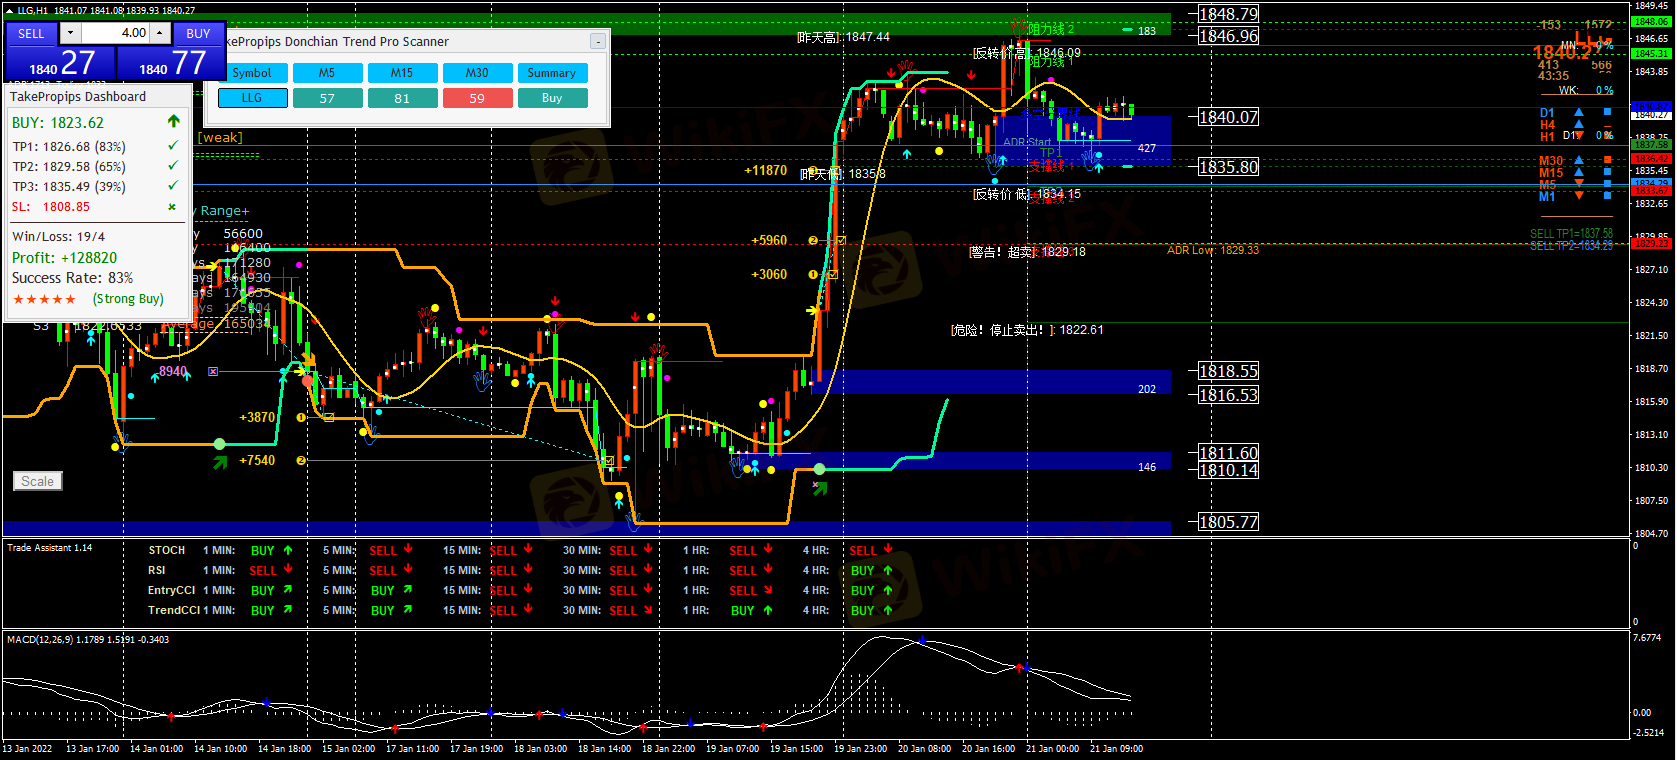
Task: Click the lot size field showing 4.00
Action: (x=115, y=33)
